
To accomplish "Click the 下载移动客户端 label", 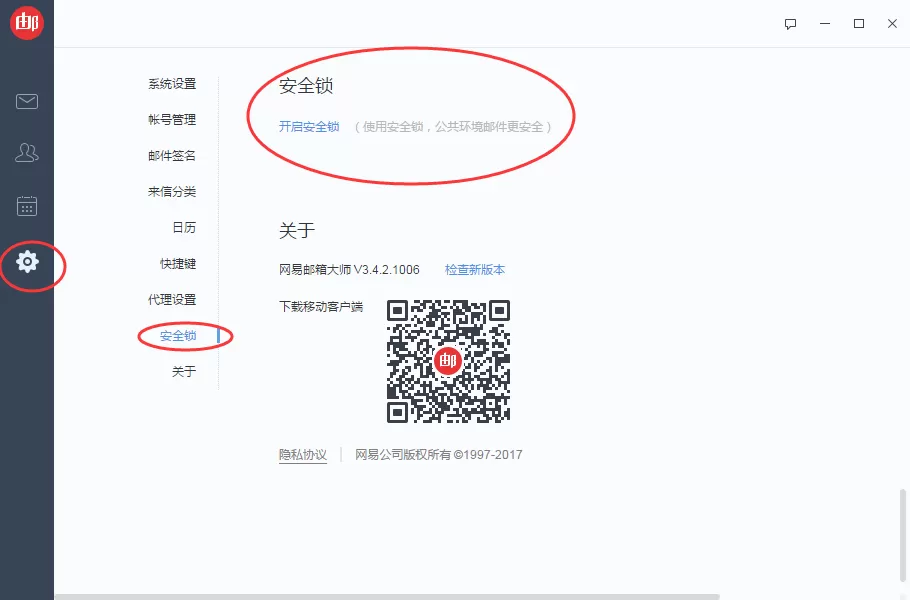I will 321,307.
